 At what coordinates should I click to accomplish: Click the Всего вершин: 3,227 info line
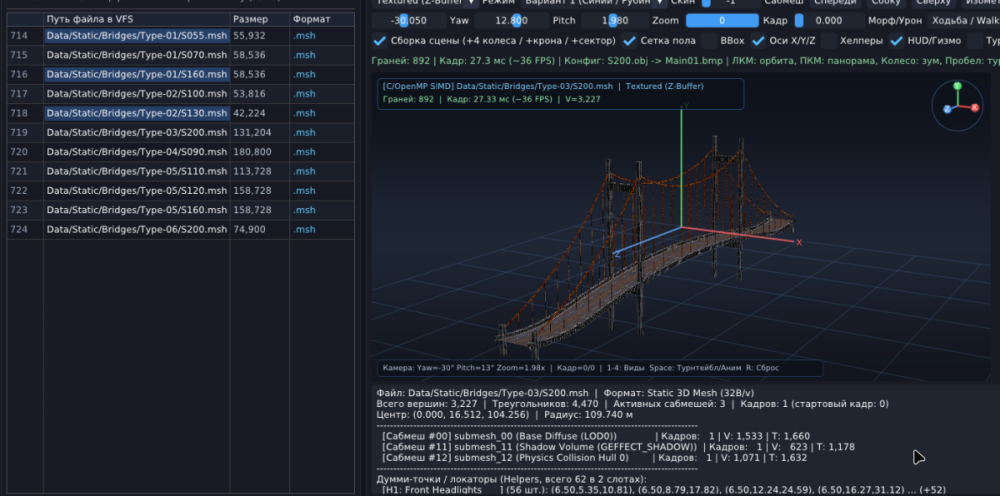pyautogui.click(x=632, y=404)
